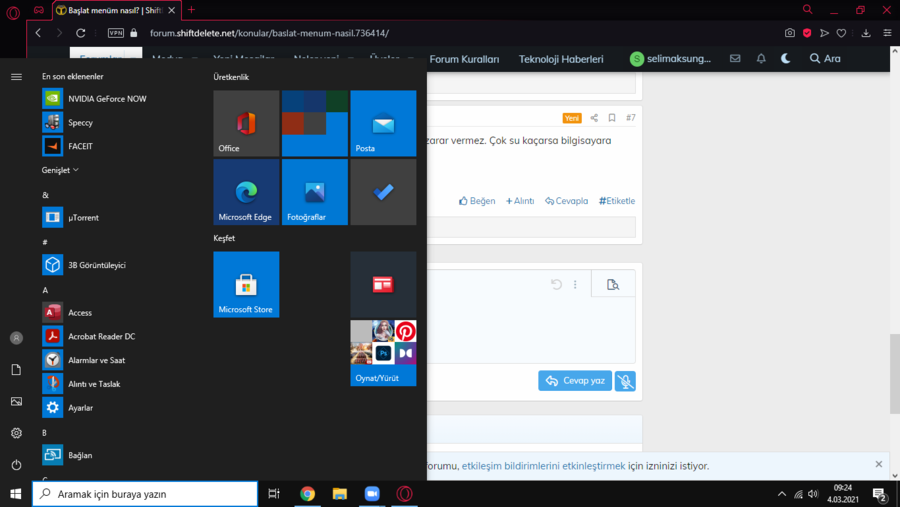Open a new tab with plus button

191,10
